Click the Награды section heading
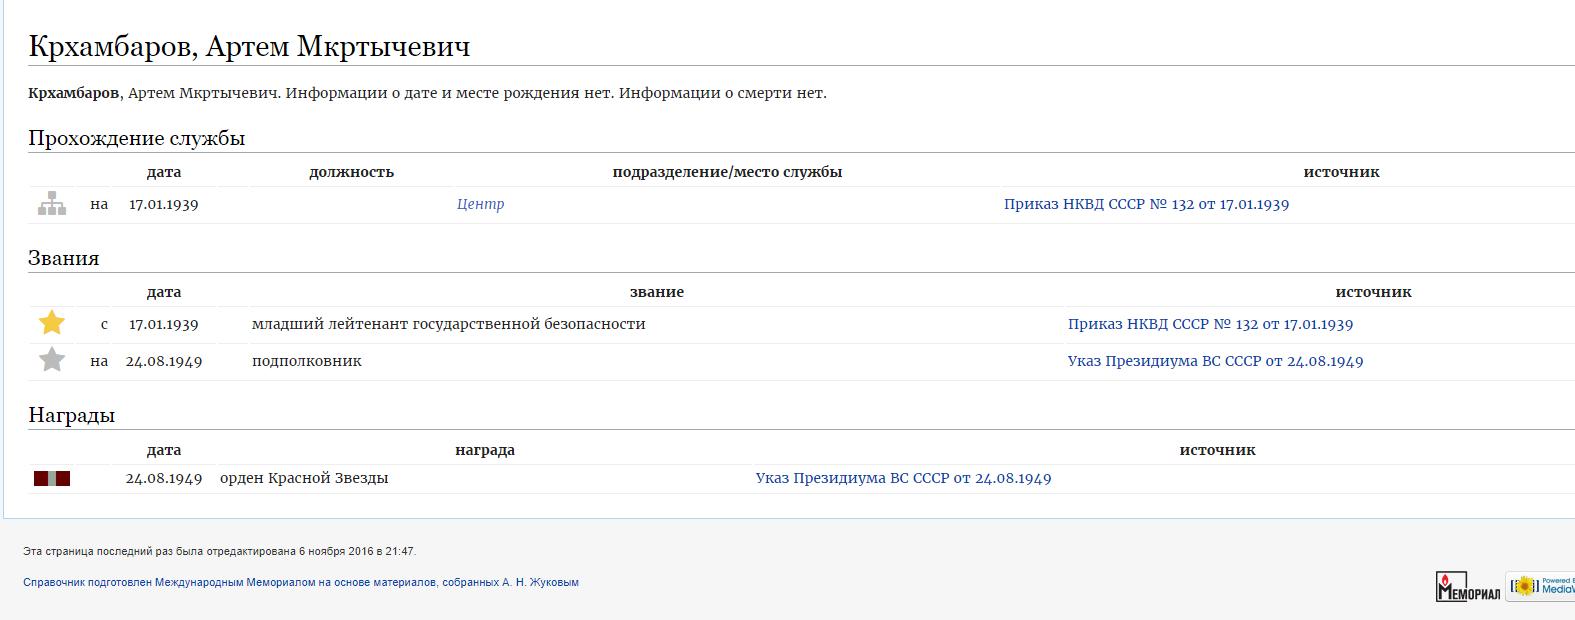The image size is (1575, 620). pos(72,415)
